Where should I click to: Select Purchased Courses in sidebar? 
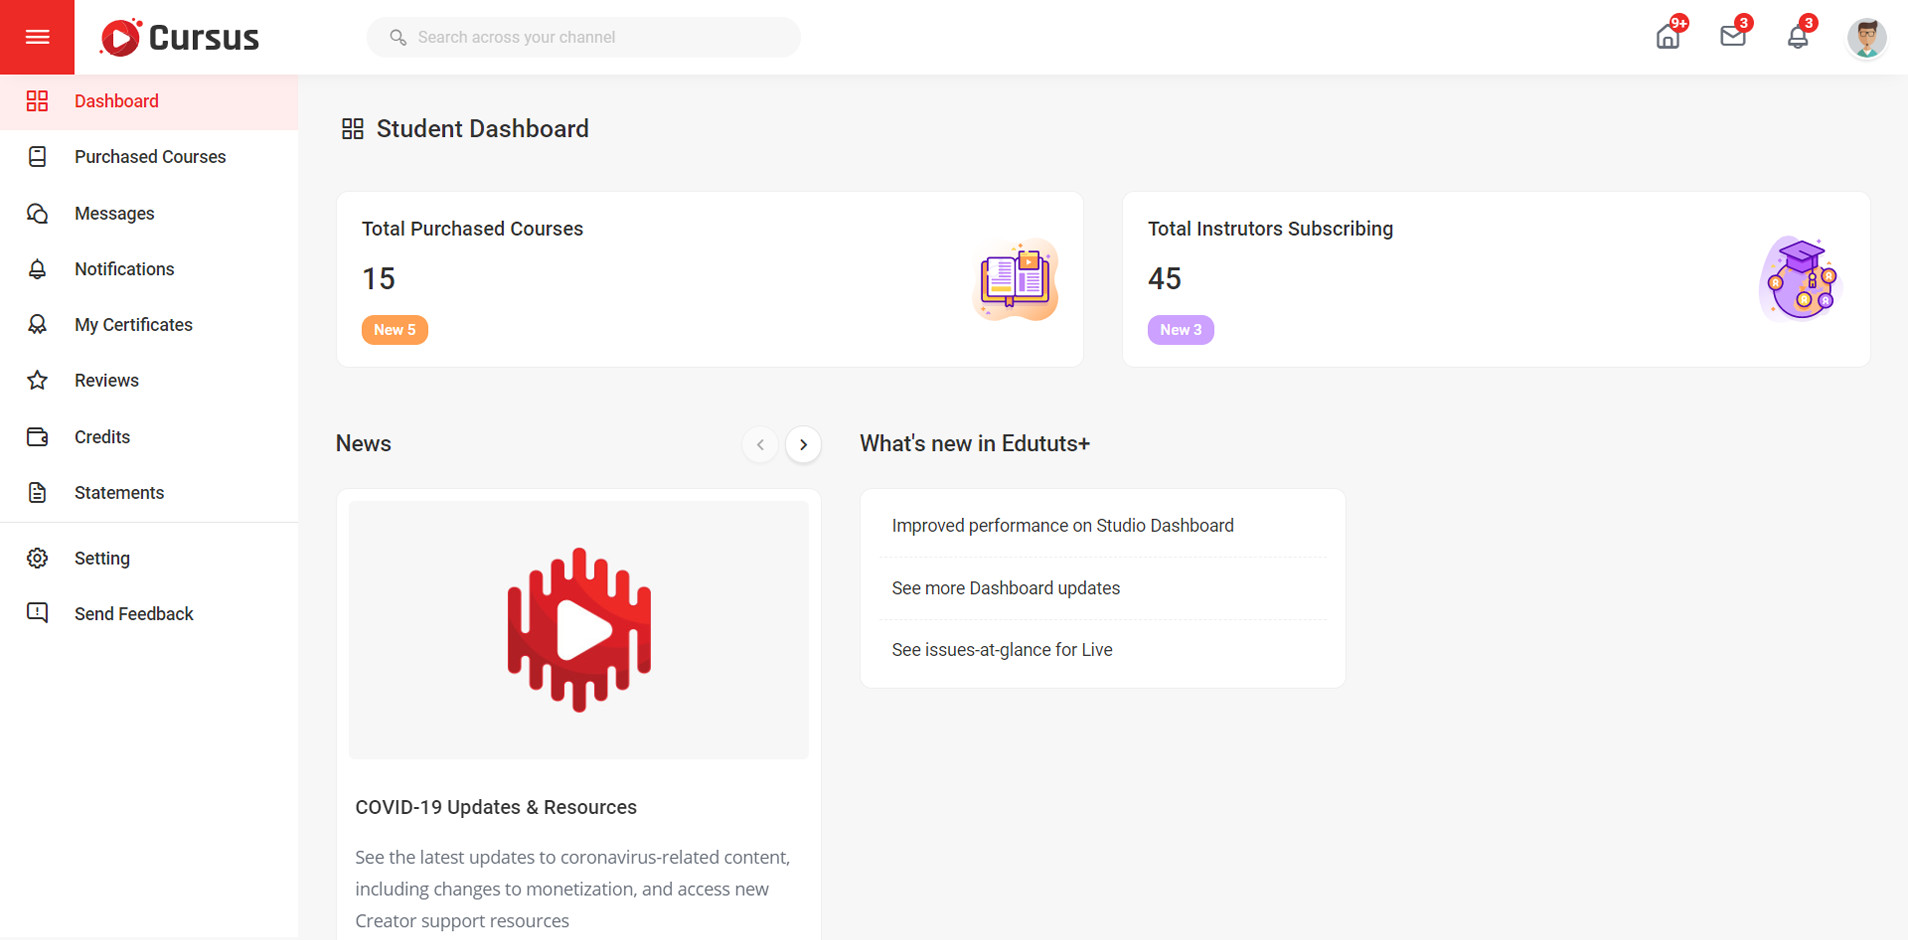(x=150, y=157)
